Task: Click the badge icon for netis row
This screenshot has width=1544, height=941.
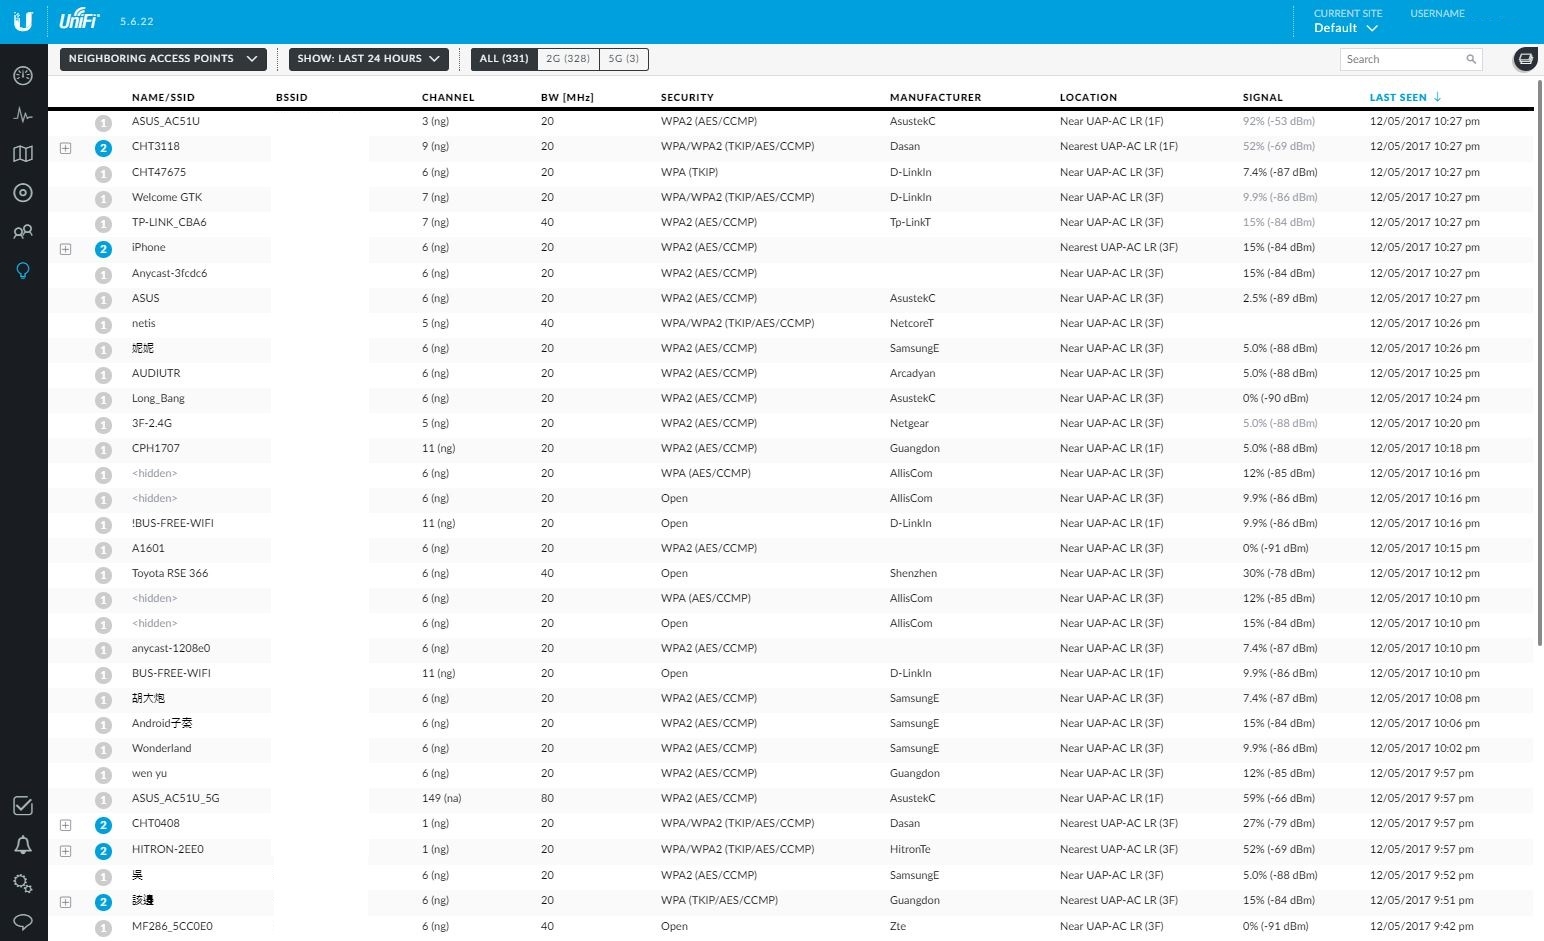Action: pyautogui.click(x=103, y=325)
